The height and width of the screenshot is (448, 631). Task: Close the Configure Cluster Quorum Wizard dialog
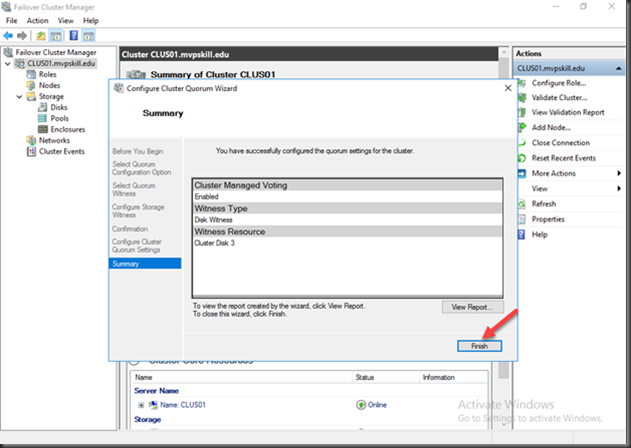pos(508,88)
